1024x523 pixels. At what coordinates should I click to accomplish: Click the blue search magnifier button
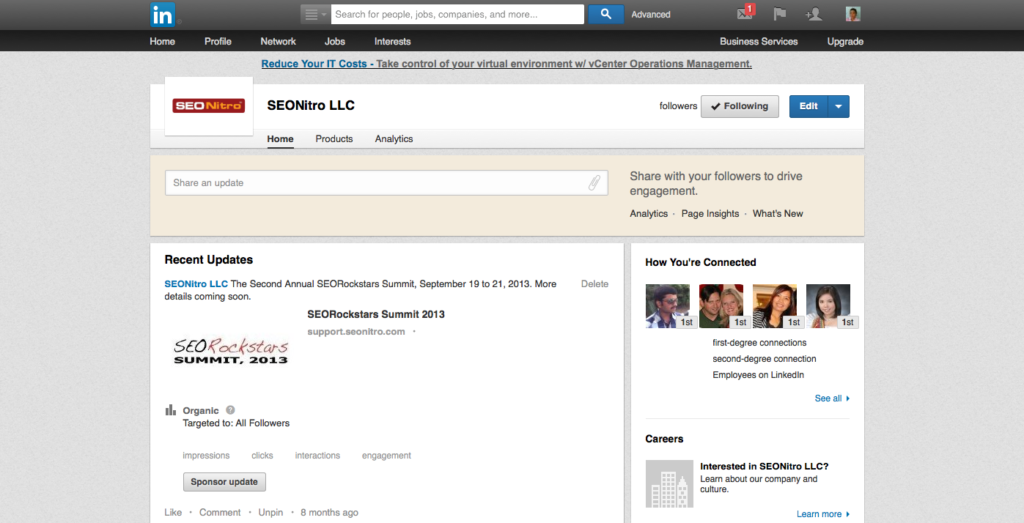tap(606, 14)
